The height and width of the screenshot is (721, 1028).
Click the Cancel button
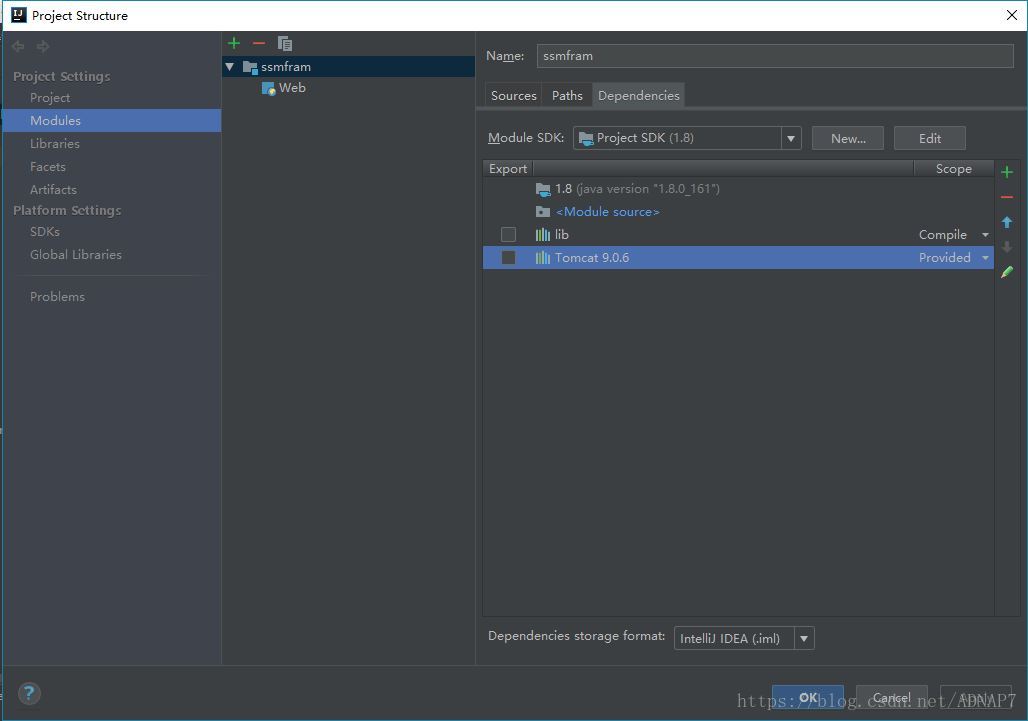coord(892,697)
